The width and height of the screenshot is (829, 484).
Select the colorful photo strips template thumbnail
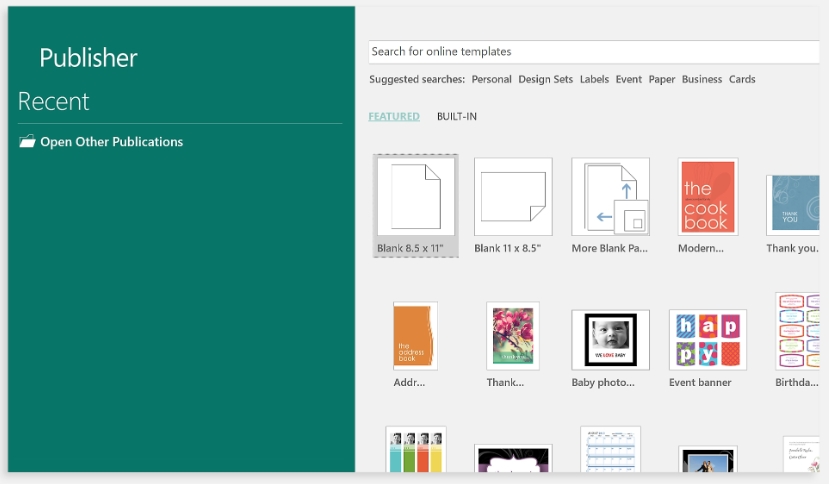coord(416,449)
